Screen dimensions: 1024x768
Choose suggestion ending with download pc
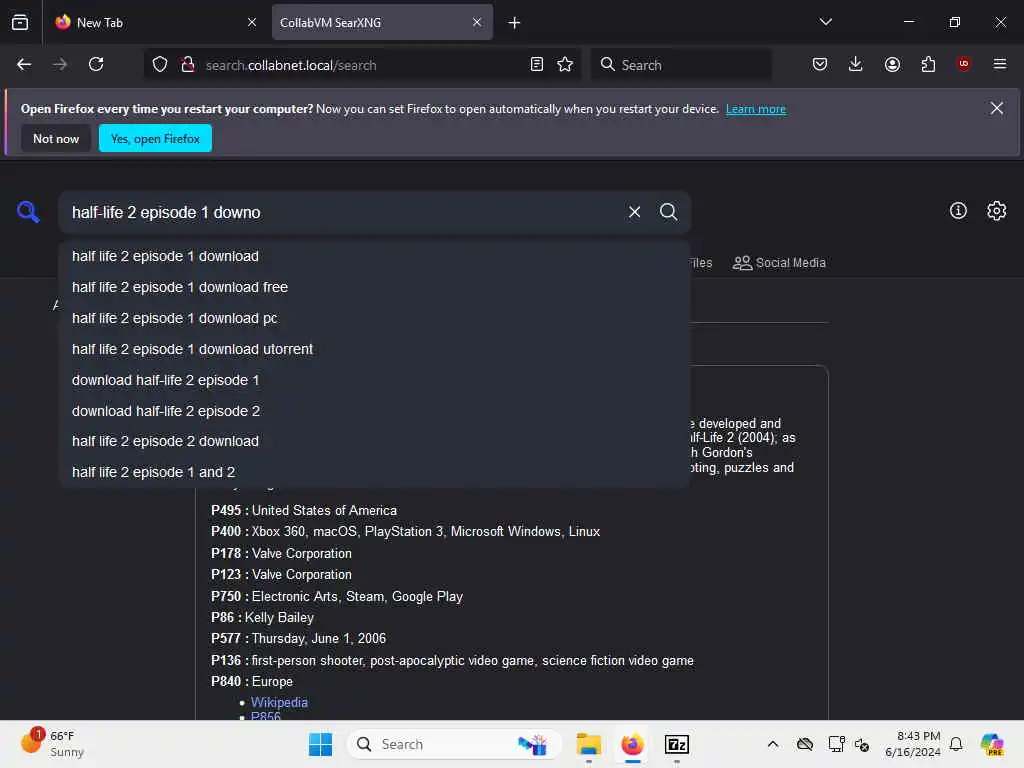(x=374, y=318)
